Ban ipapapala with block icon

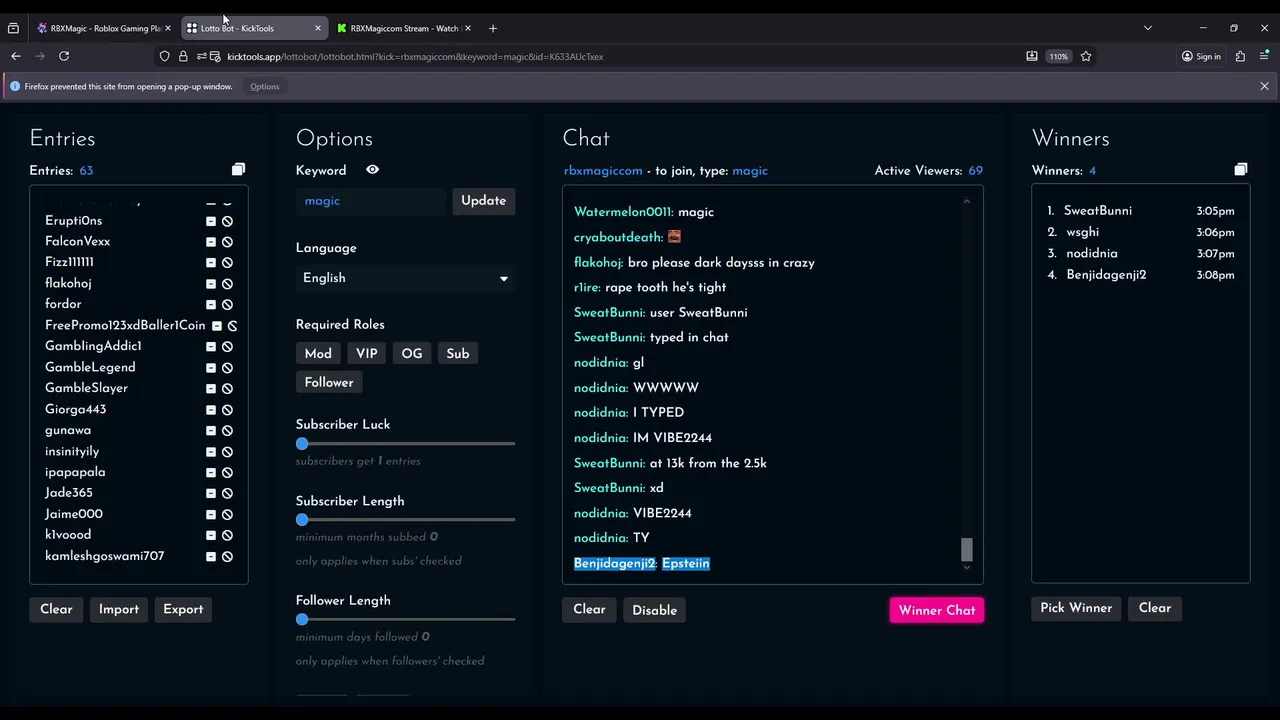pos(227,473)
